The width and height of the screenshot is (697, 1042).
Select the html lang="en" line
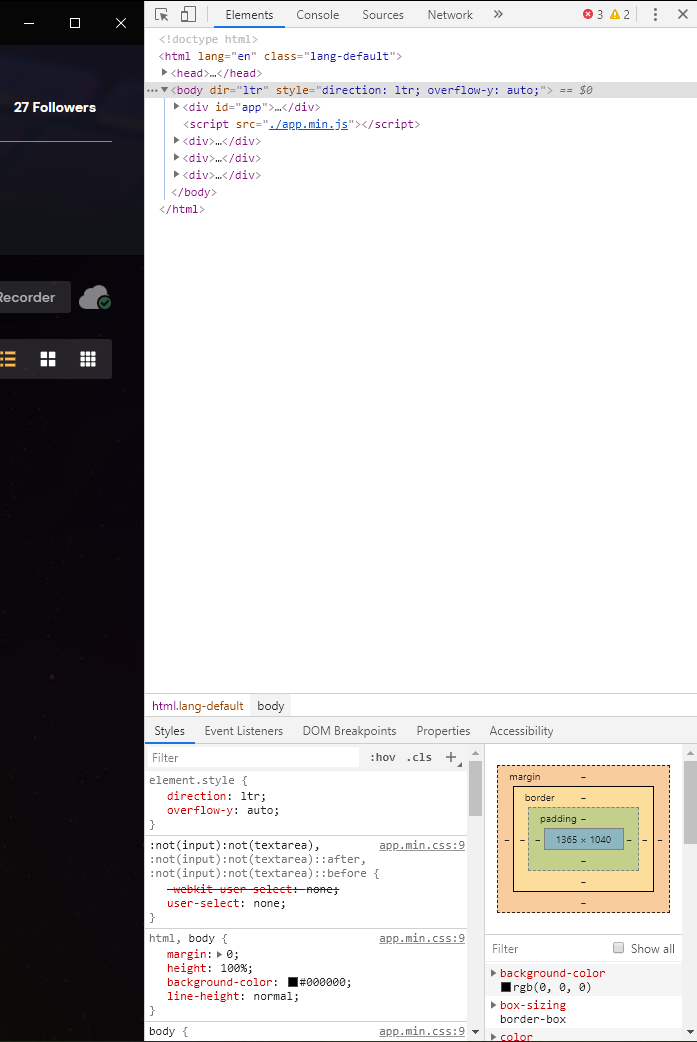click(280, 56)
